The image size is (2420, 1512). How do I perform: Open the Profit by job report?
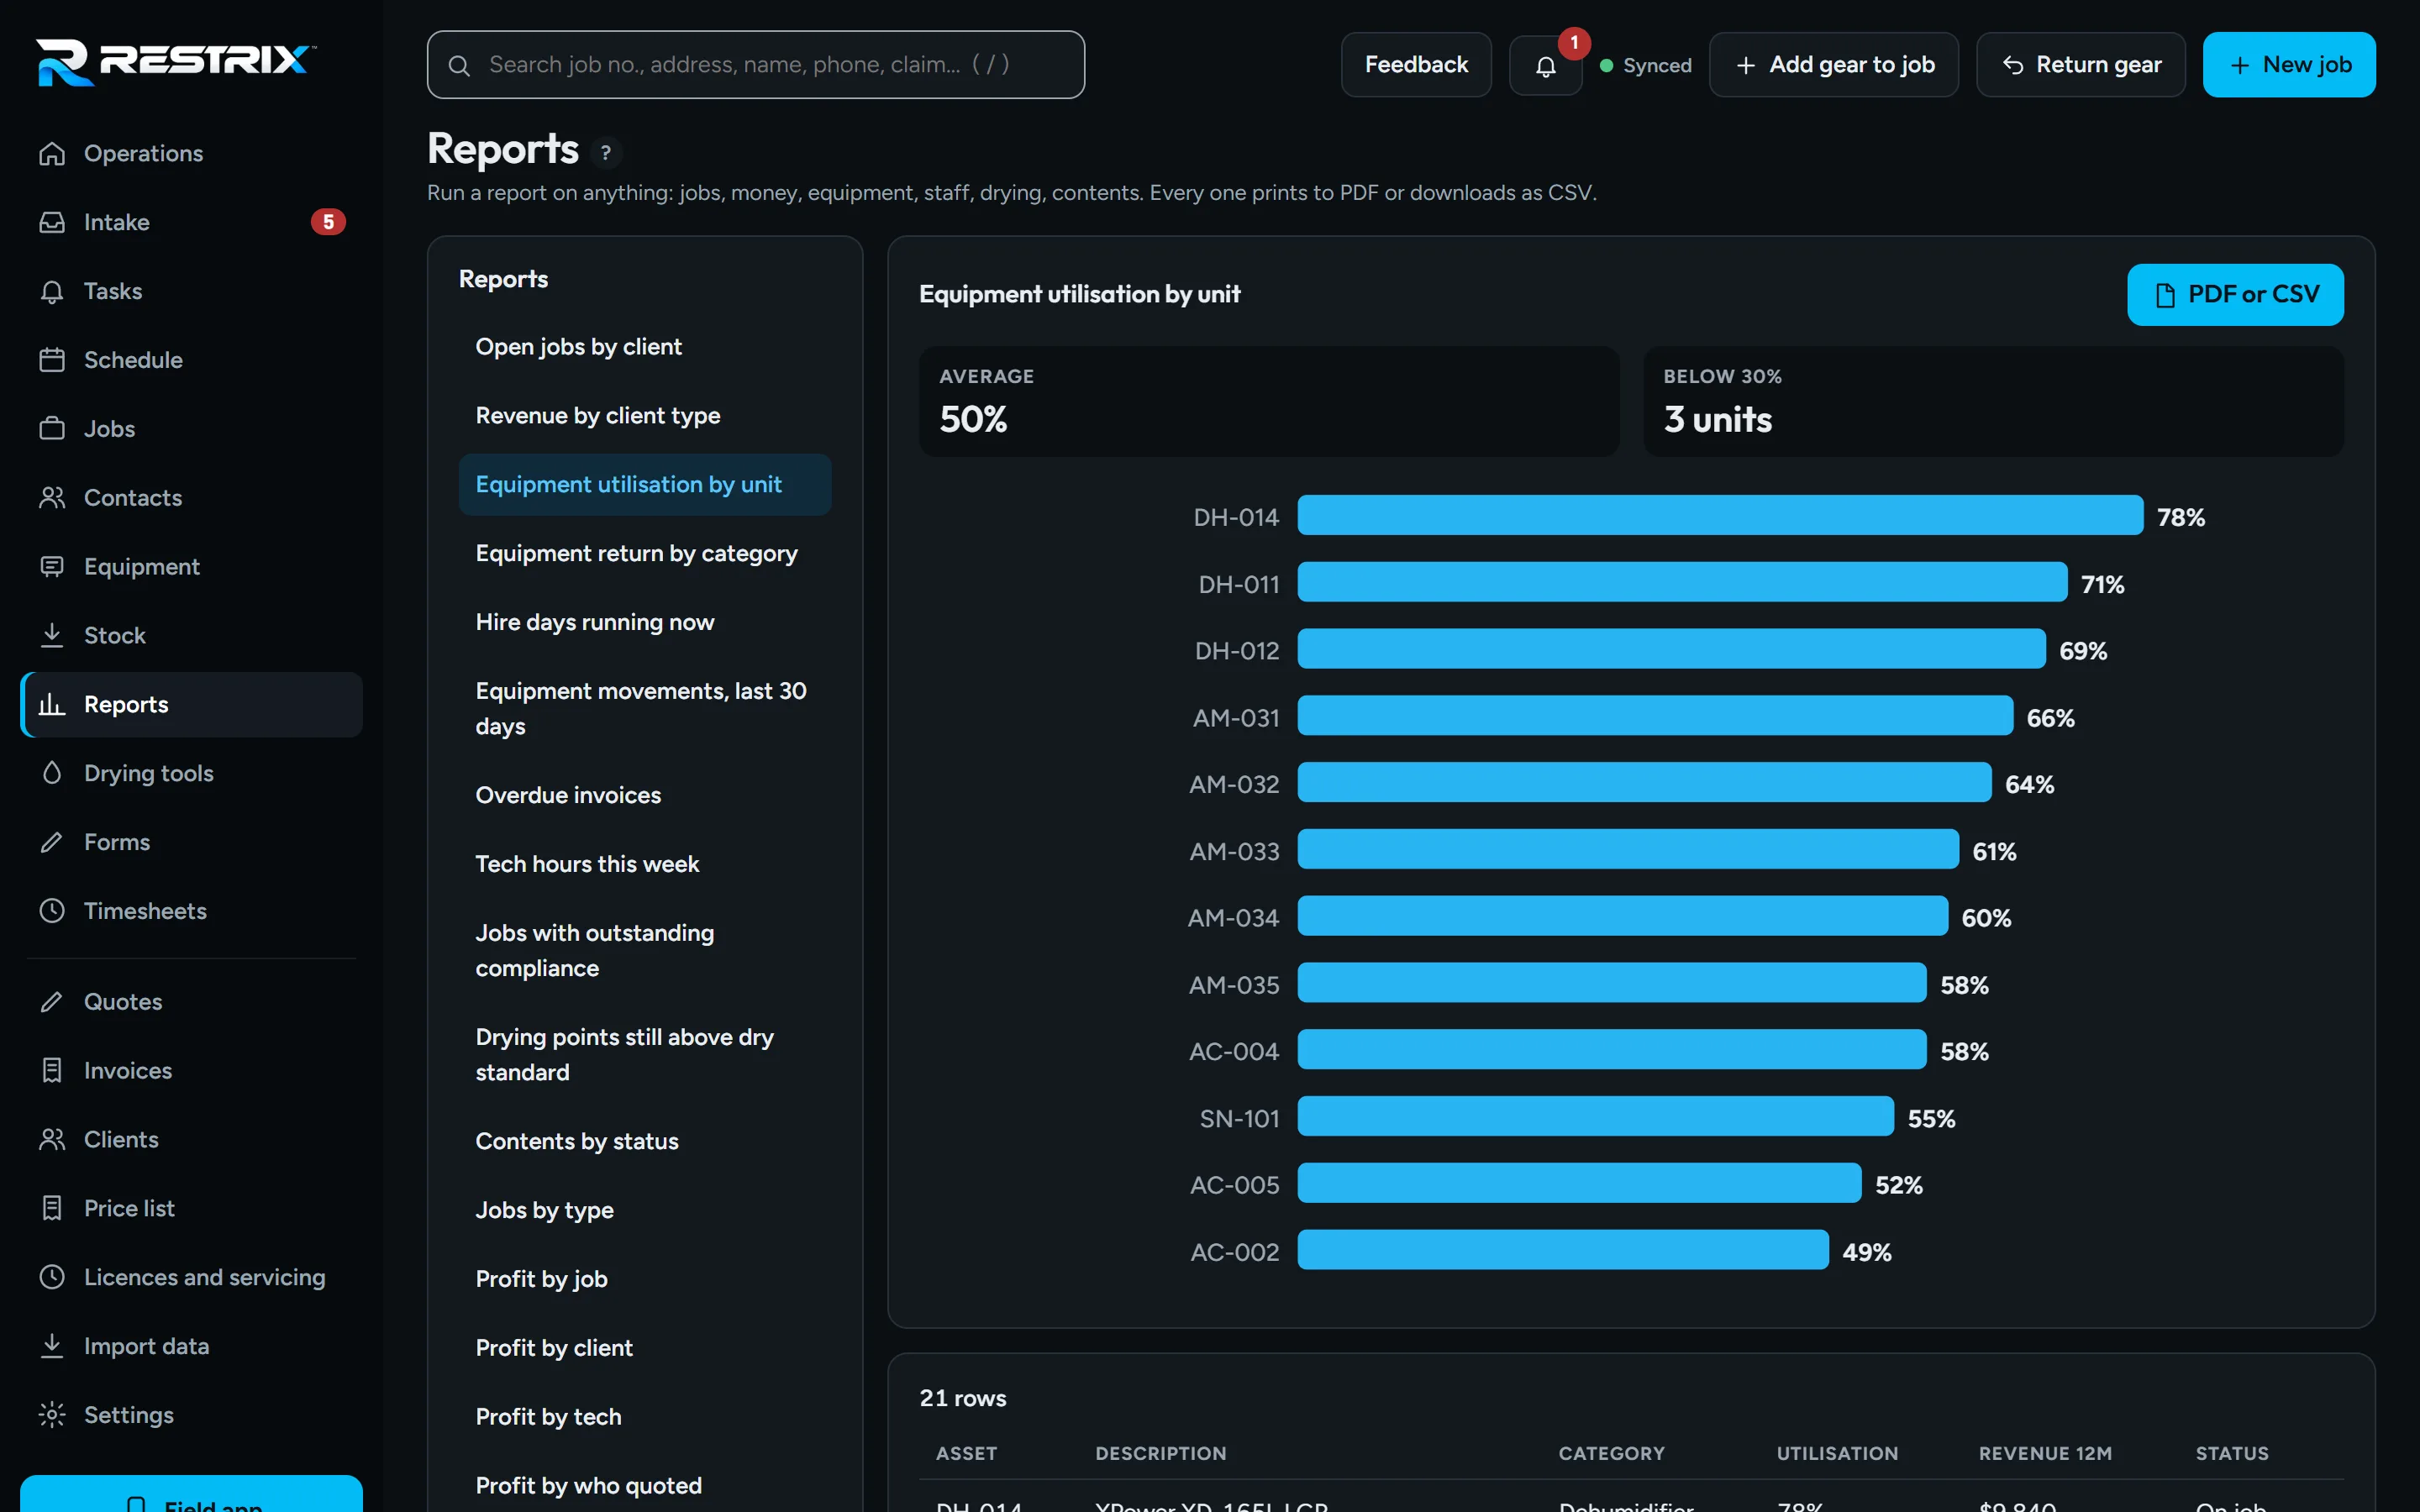644,1279
